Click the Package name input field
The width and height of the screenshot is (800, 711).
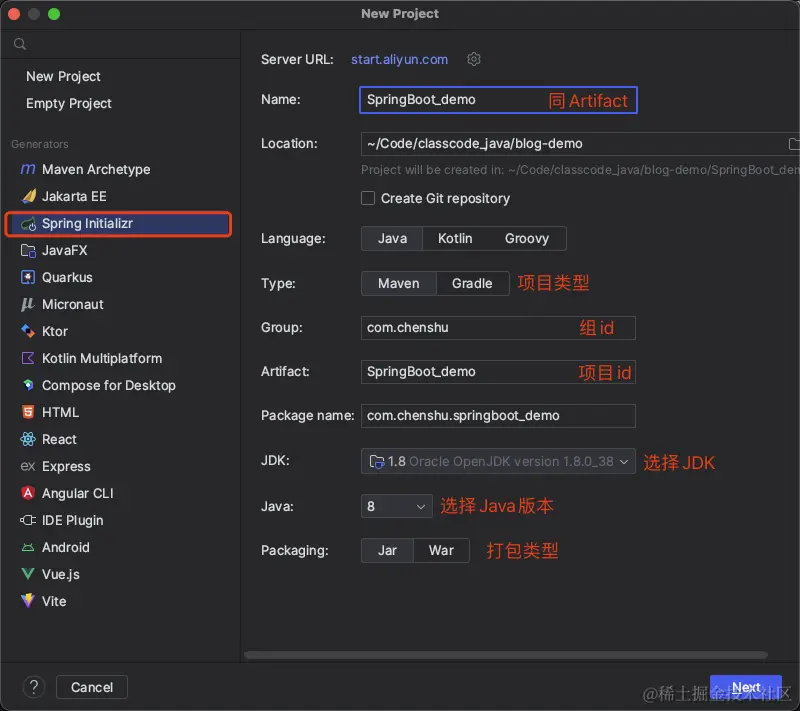pos(498,416)
